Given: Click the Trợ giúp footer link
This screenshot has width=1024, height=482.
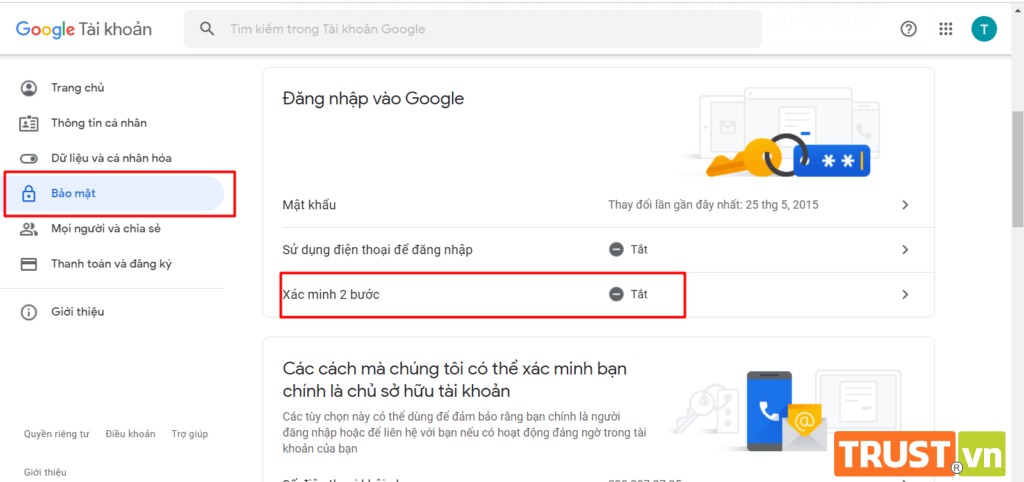Looking at the screenshot, I should (x=190, y=434).
